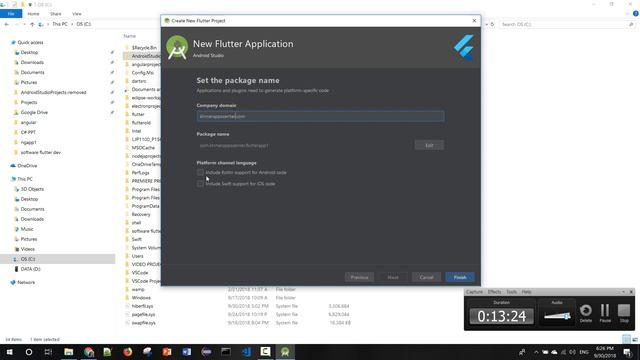Sort by the Name column header
This screenshot has width=640, height=360.
[x=130, y=36]
